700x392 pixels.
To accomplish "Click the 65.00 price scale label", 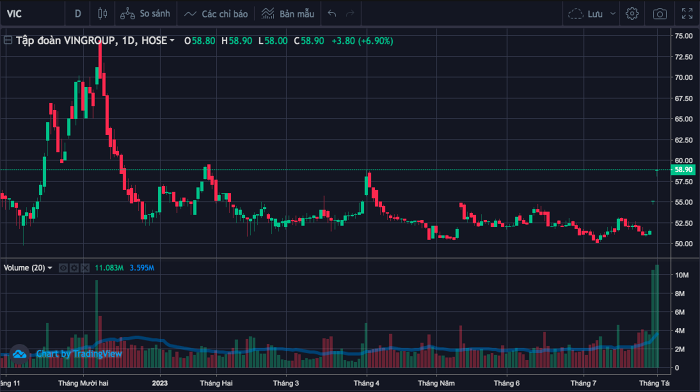I will pyautogui.click(x=683, y=119).
